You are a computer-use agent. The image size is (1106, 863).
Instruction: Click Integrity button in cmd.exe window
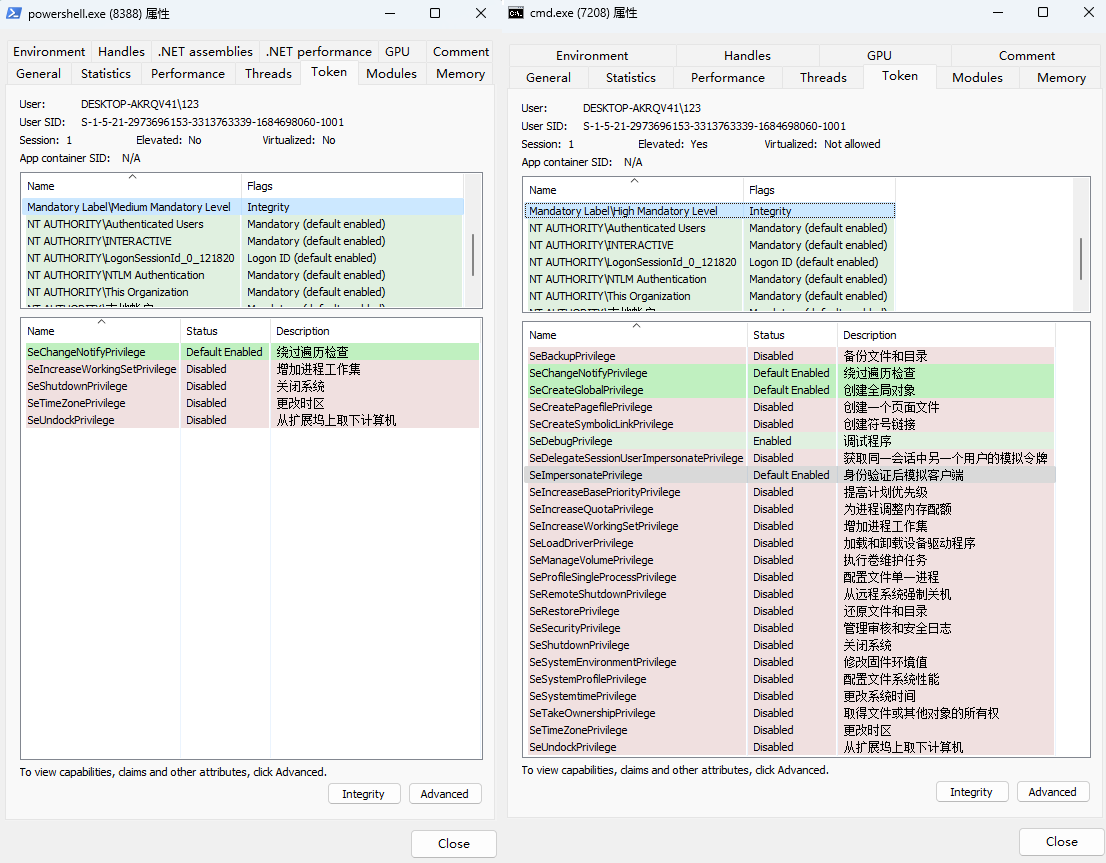971,792
